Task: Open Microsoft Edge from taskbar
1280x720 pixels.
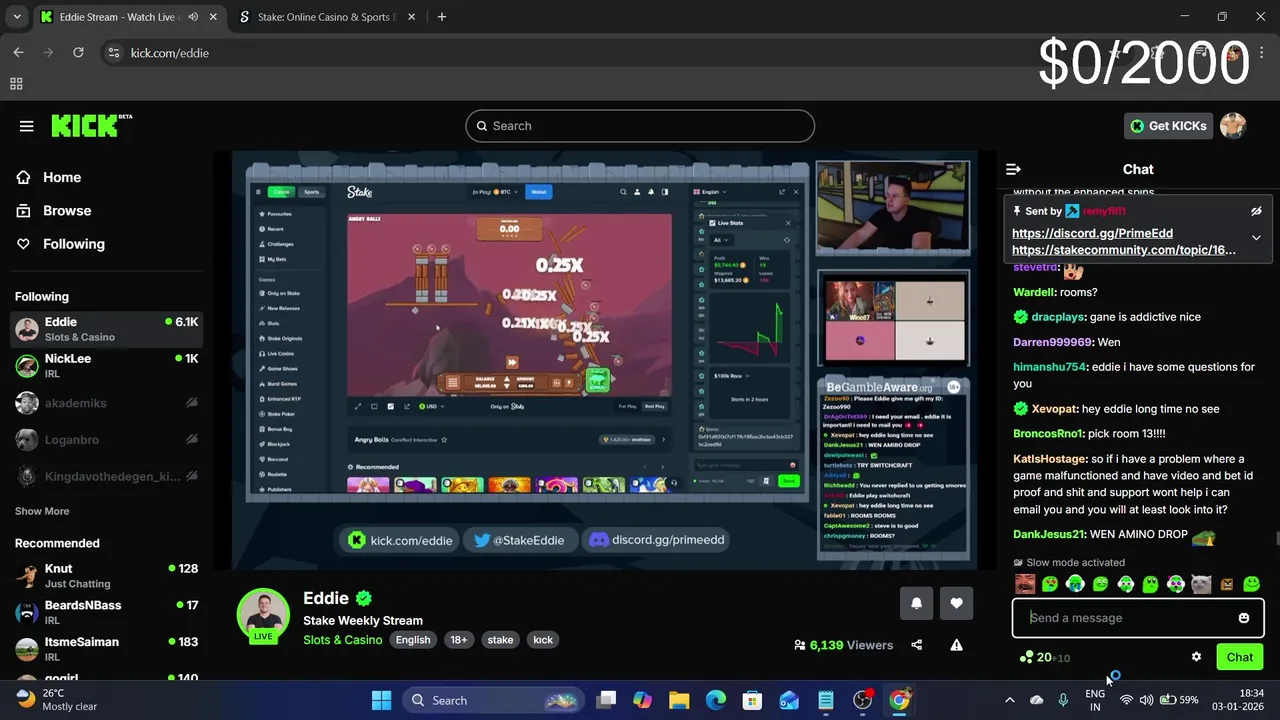Action: tap(716, 700)
